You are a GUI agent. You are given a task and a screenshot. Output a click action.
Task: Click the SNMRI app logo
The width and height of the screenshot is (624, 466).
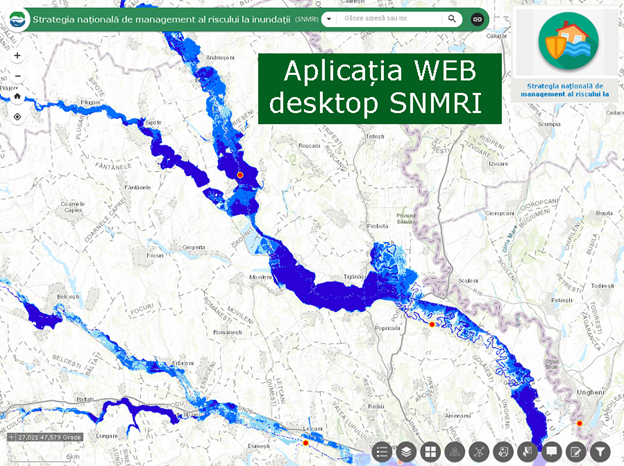(x=17, y=18)
